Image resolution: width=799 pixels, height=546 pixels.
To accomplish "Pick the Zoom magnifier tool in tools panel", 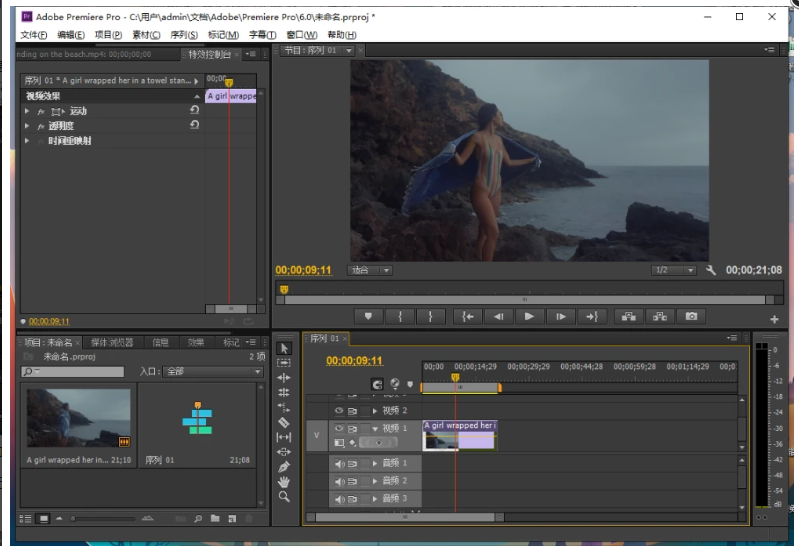I will tap(283, 496).
